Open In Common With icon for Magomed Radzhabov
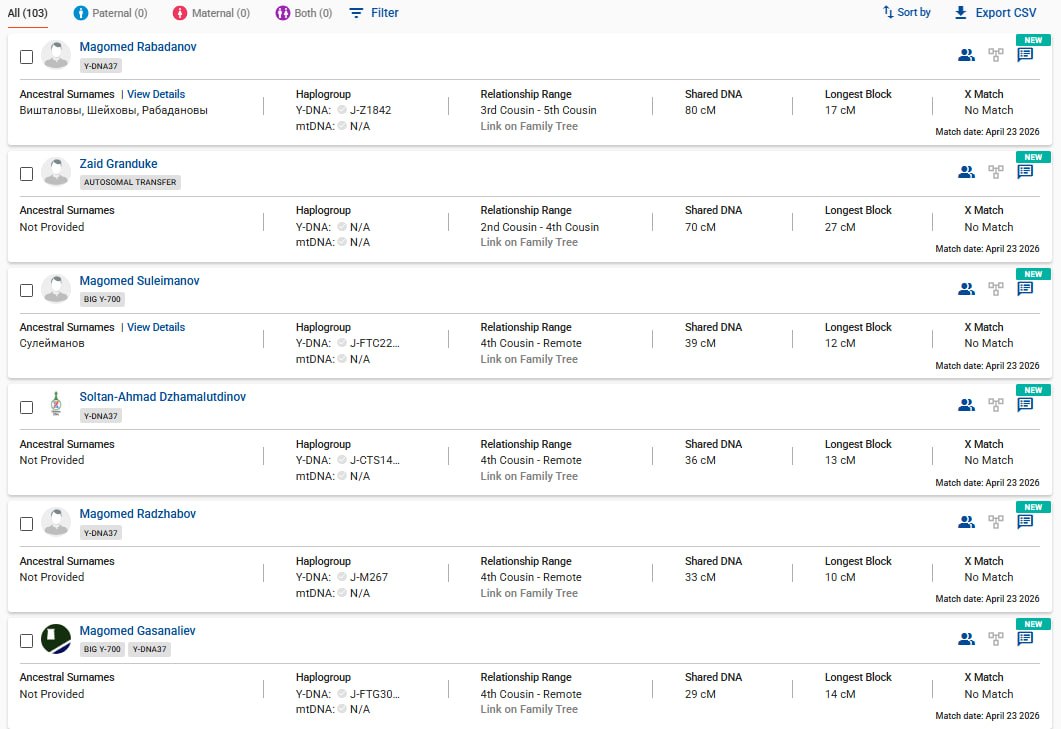1061x729 pixels. 966,522
